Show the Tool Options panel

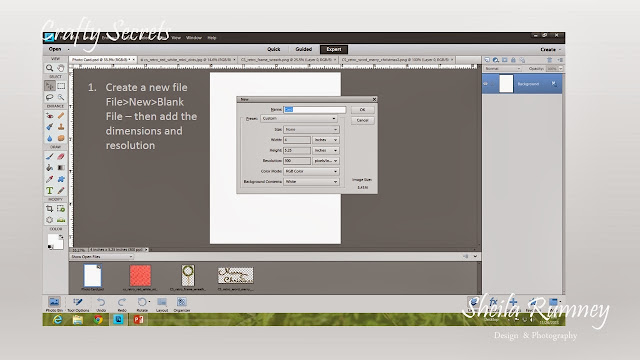click(x=78, y=304)
